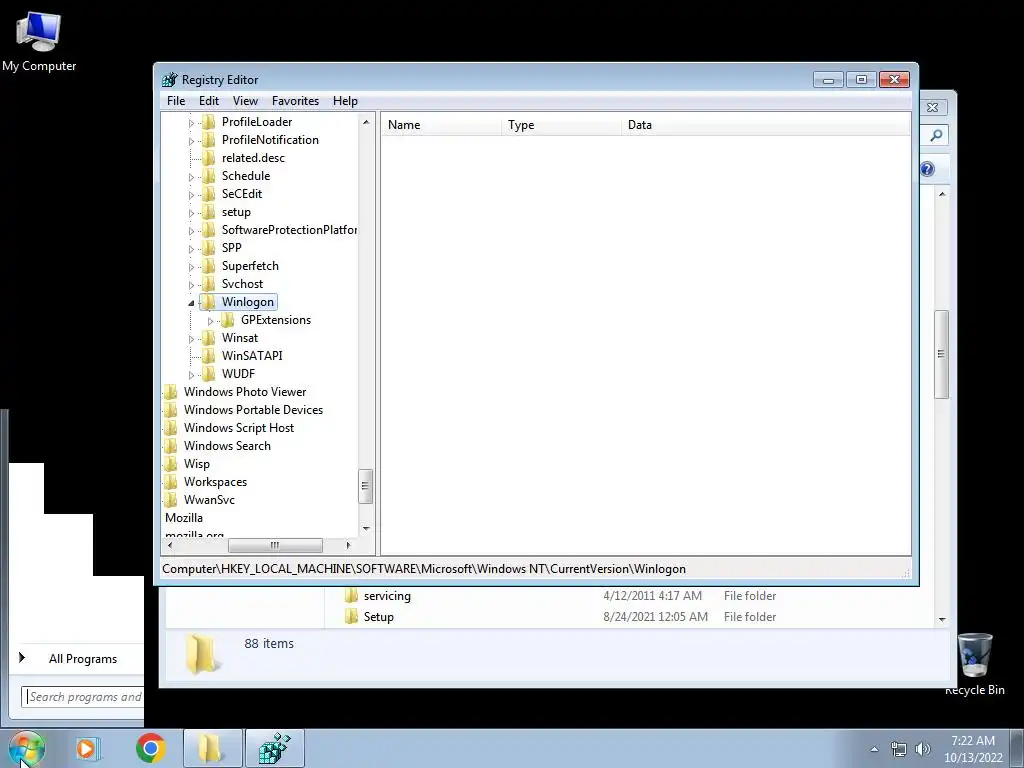1024x768 pixels.
Task: Open All Programs in Start menu
Action: click(x=82, y=659)
